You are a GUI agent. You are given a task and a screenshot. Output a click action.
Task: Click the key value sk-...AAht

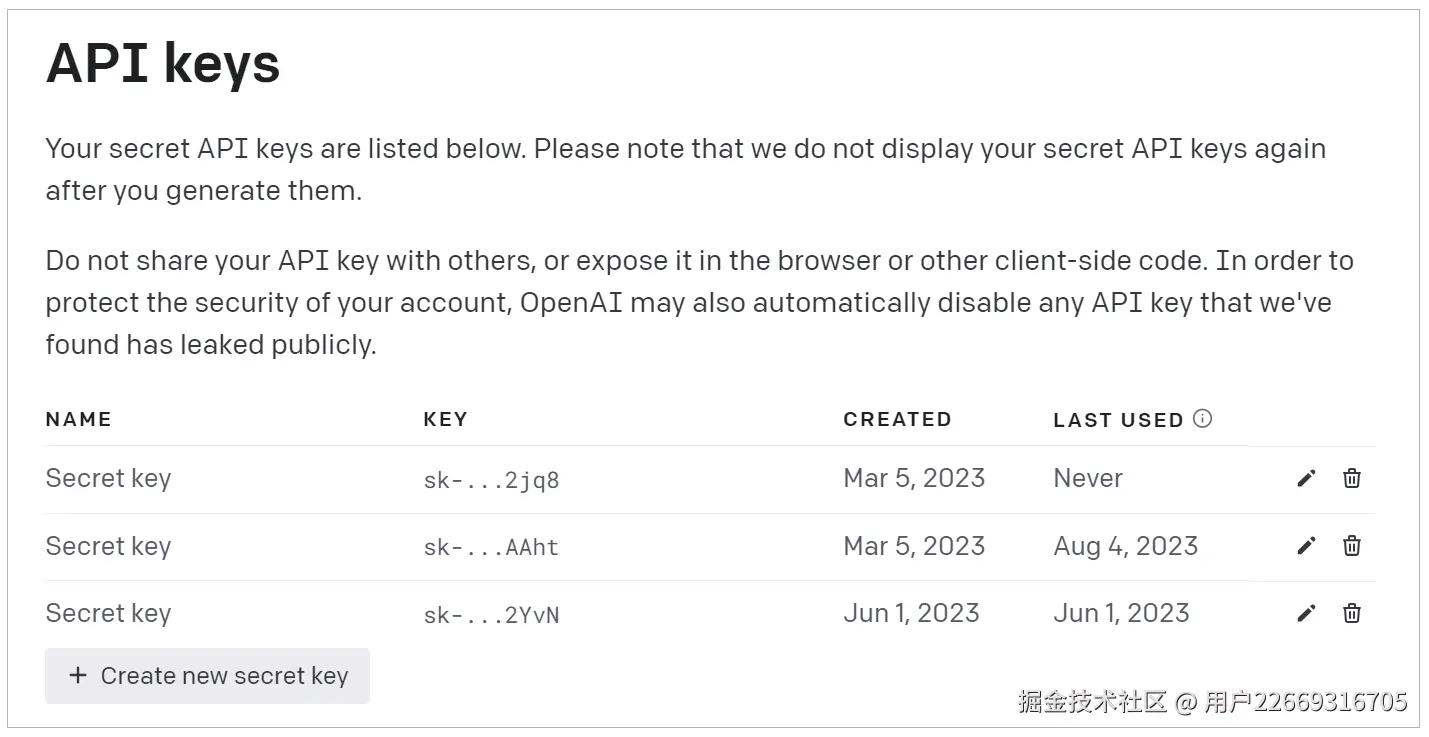(491, 547)
